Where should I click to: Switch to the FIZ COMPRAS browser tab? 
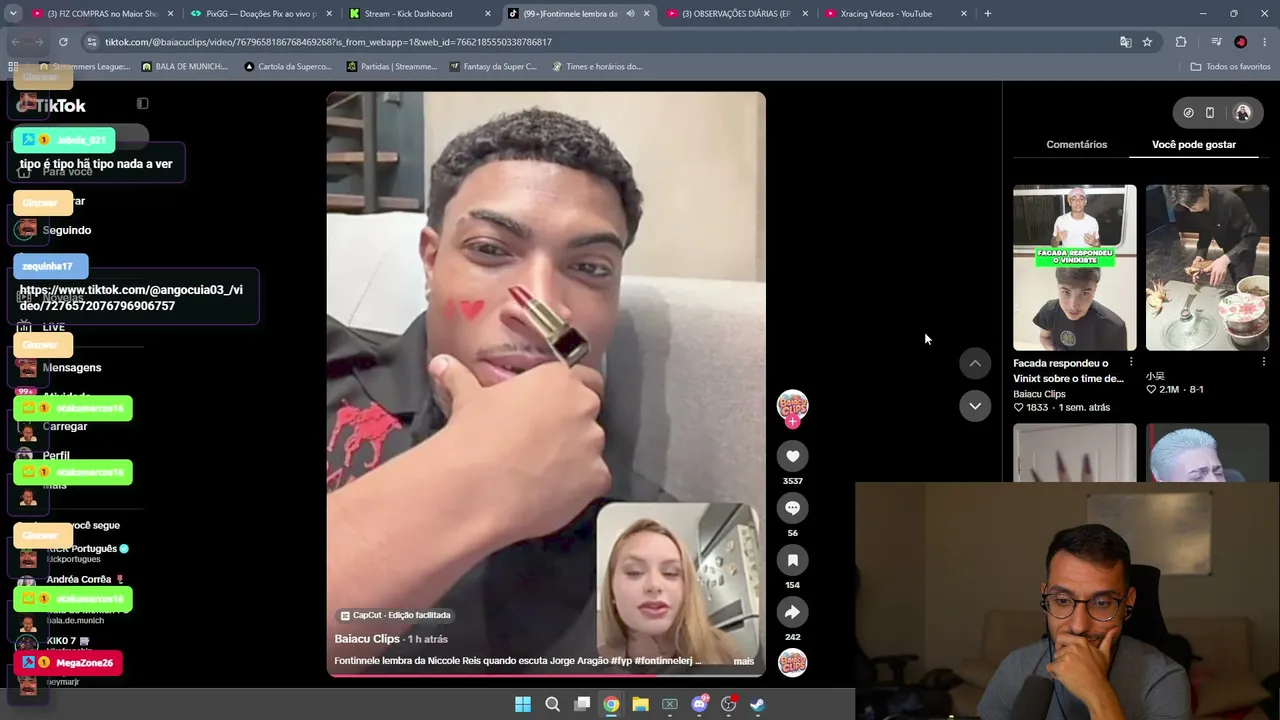pos(102,14)
